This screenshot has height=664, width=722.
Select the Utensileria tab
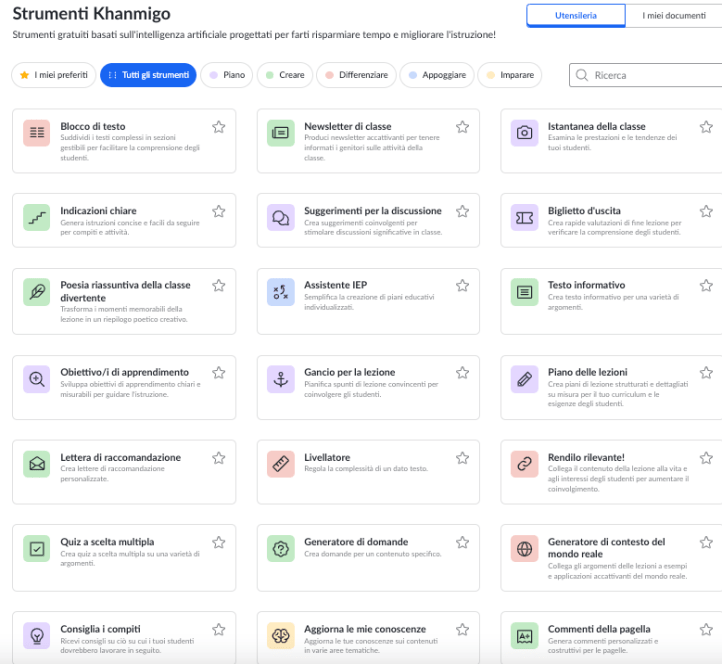(x=576, y=15)
